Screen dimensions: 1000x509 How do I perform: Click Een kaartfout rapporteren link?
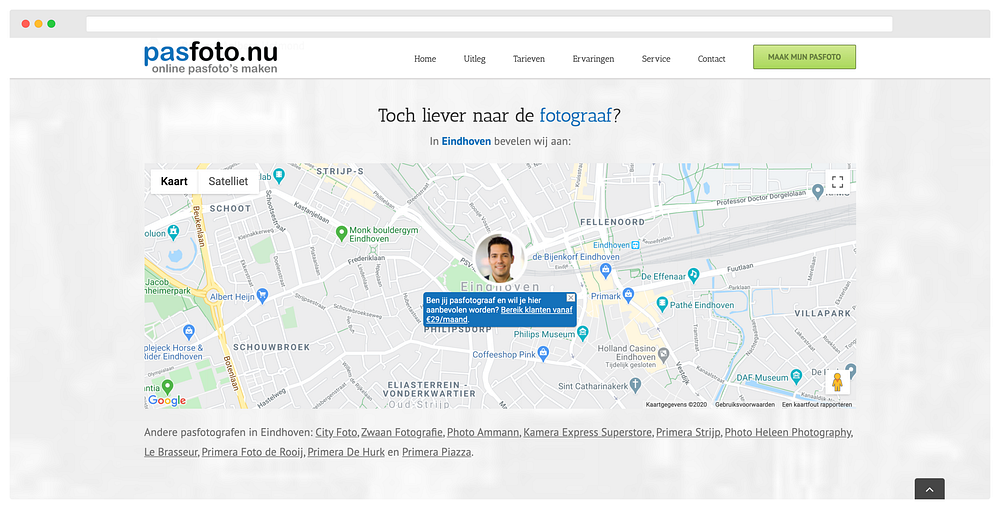(x=817, y=404)
